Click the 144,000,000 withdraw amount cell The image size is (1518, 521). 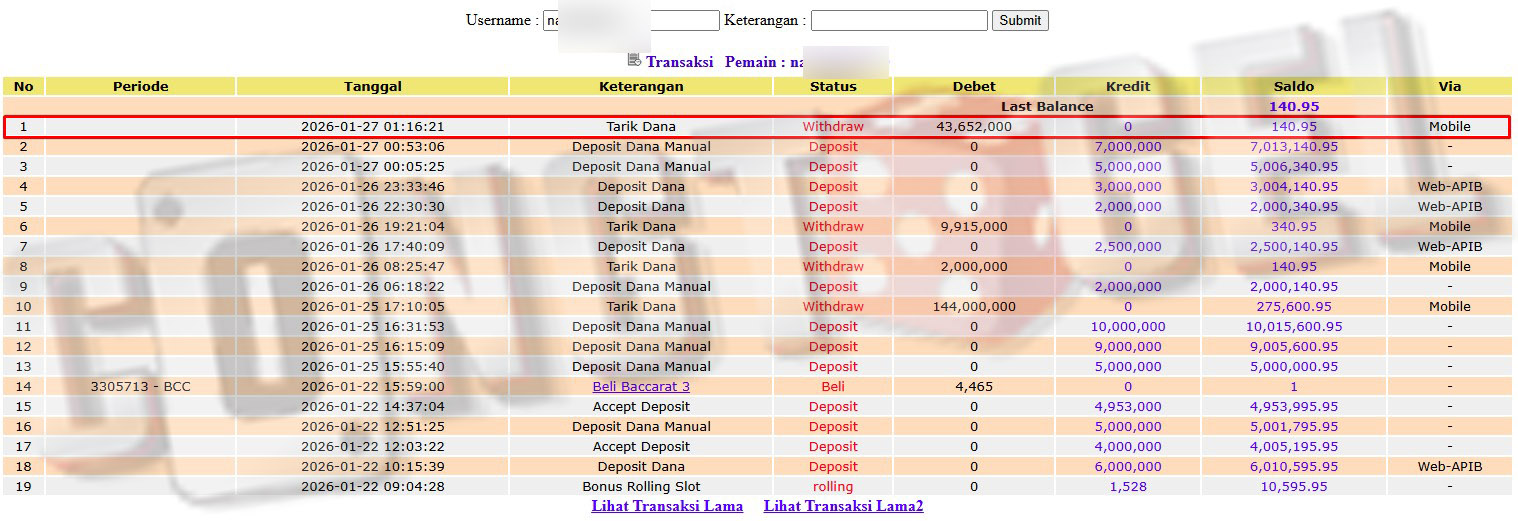[973, 306]
